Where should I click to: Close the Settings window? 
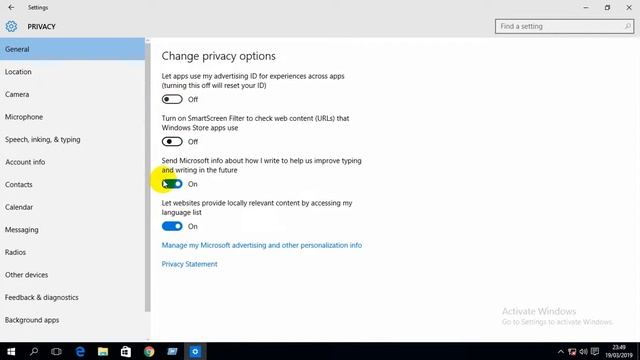pos(629,7)
